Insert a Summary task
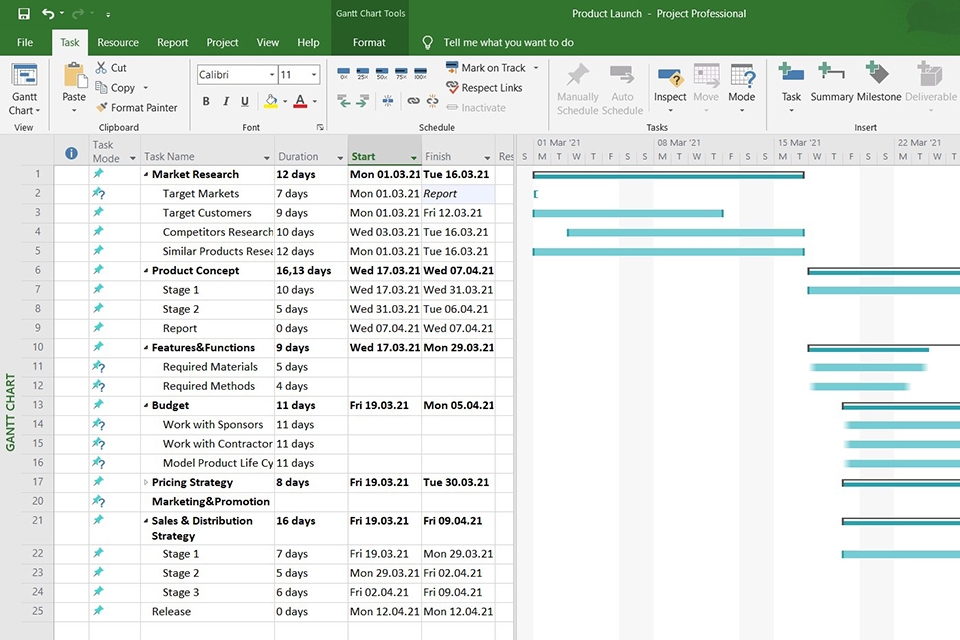 coord(831,80)
